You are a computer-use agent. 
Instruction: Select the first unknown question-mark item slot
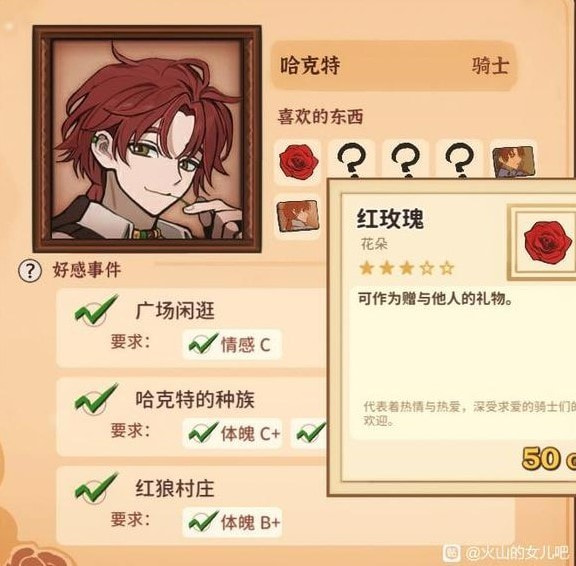[x=352, y=159]
